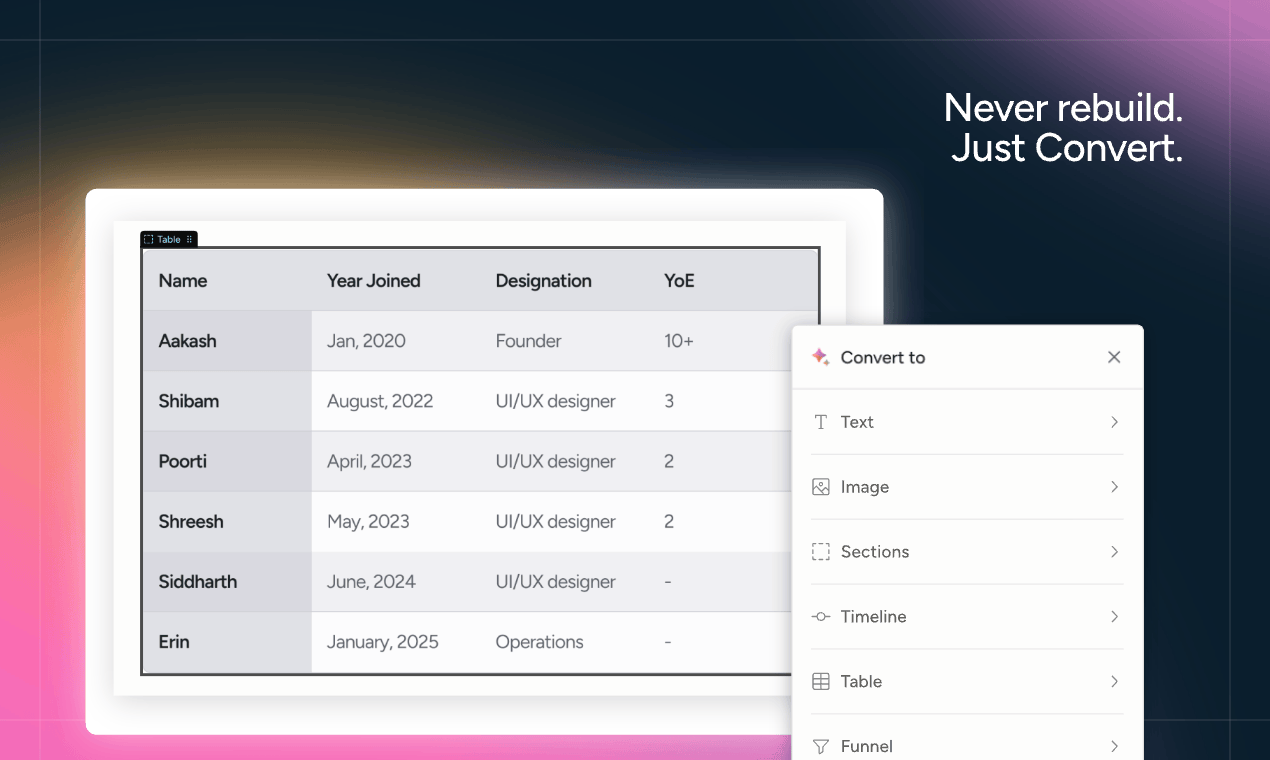Select the cell containing "Founder"

coord(528,340)
